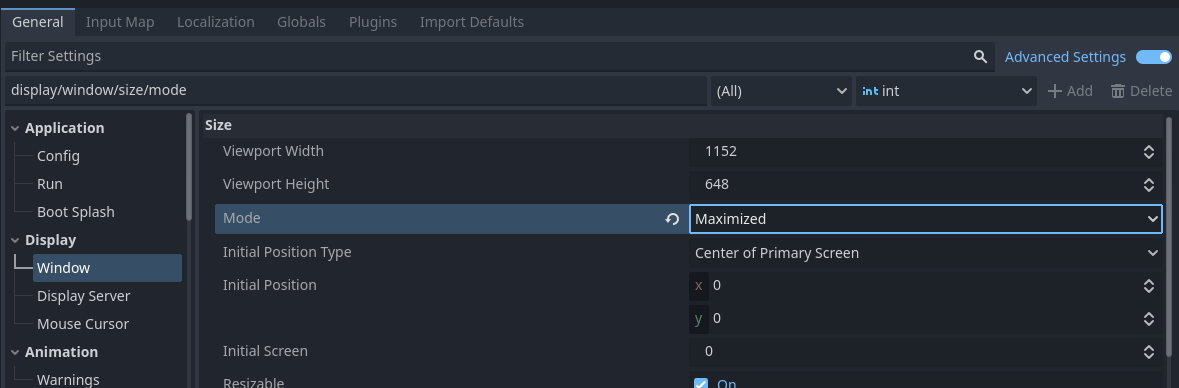Open the Mode dropdown showing Maximized
This screenshot has height=388, width=1179.
tap(926, 219)
